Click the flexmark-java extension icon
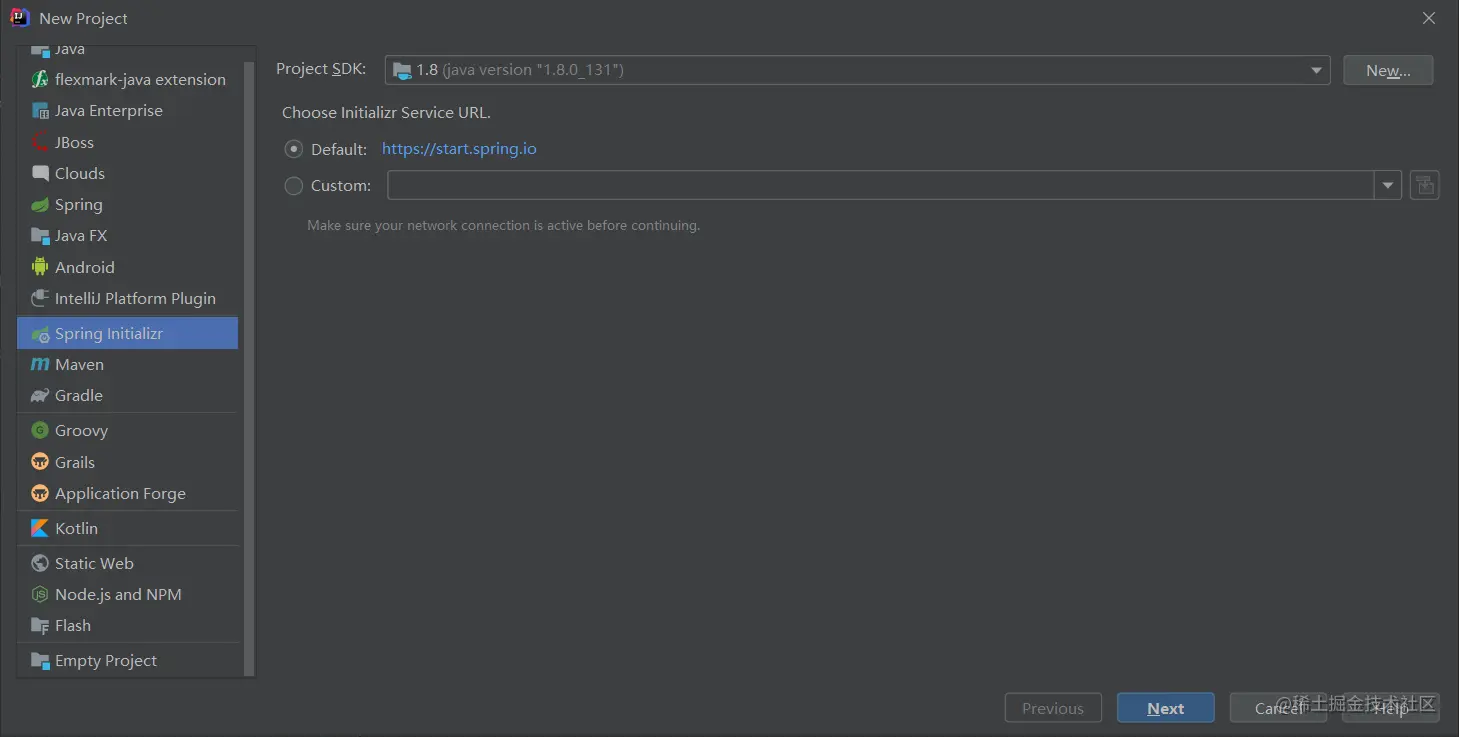This screenshot has height=737, width=1459. click(40, 79)
